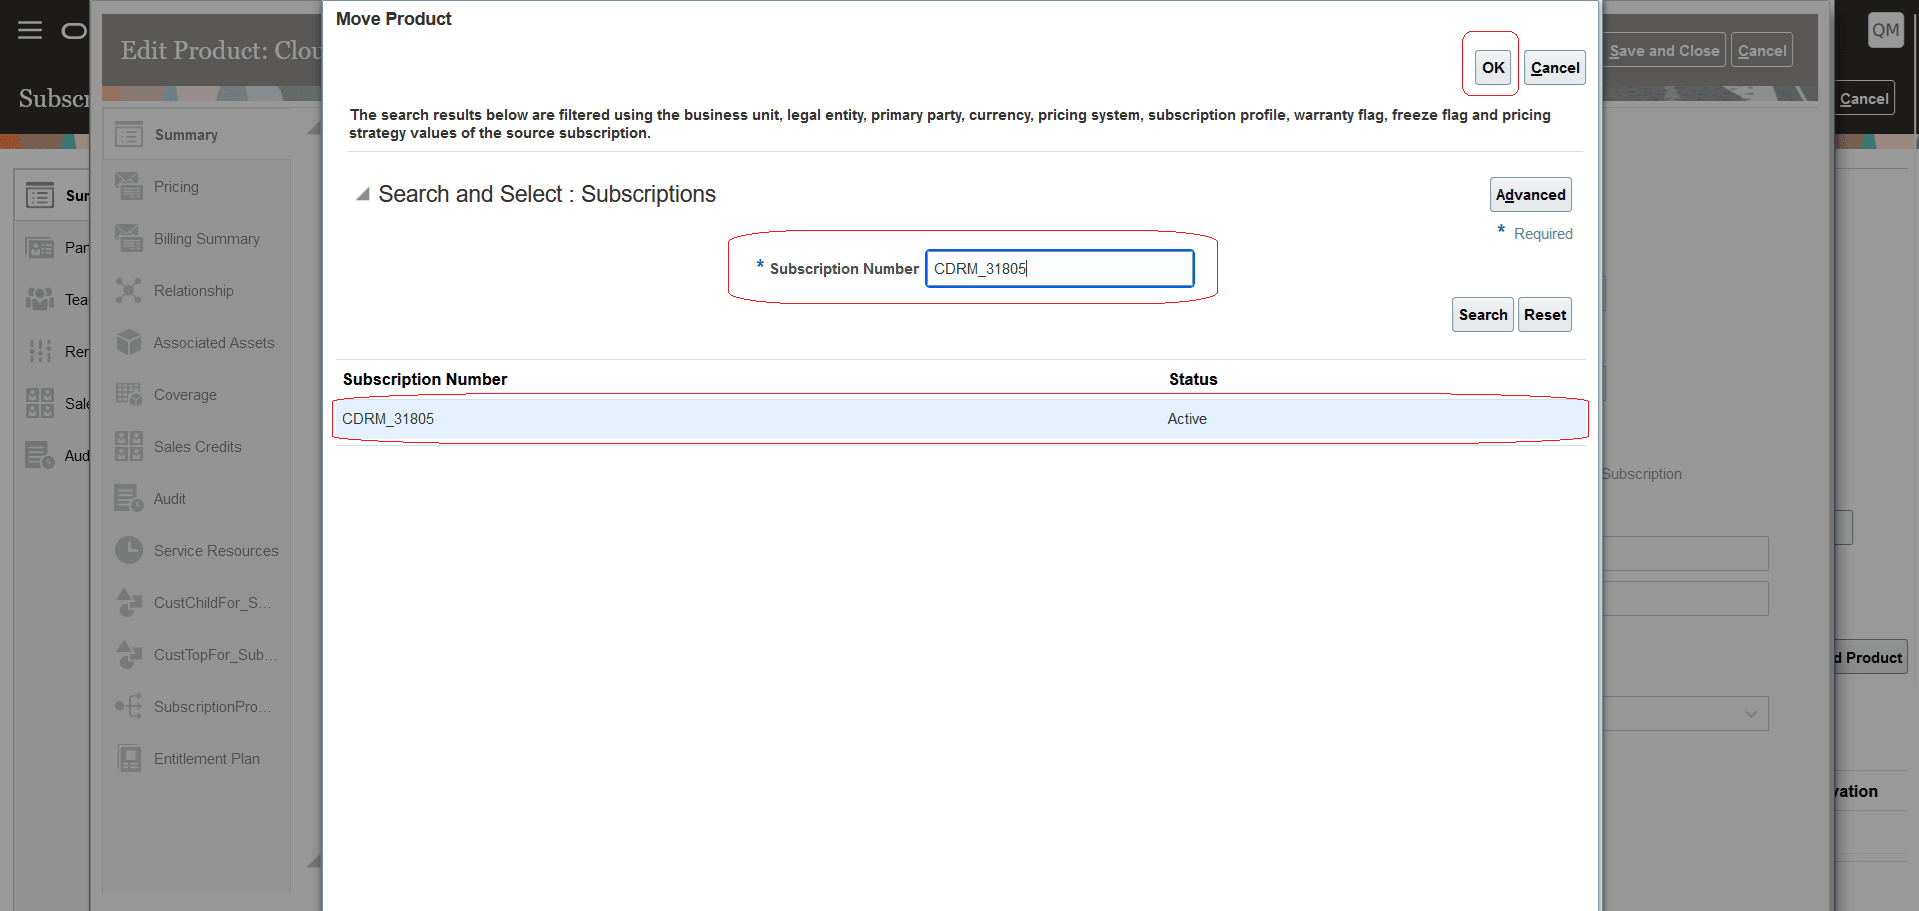Click the Sales Credits icon in outer sidebar

coord(40,403)
